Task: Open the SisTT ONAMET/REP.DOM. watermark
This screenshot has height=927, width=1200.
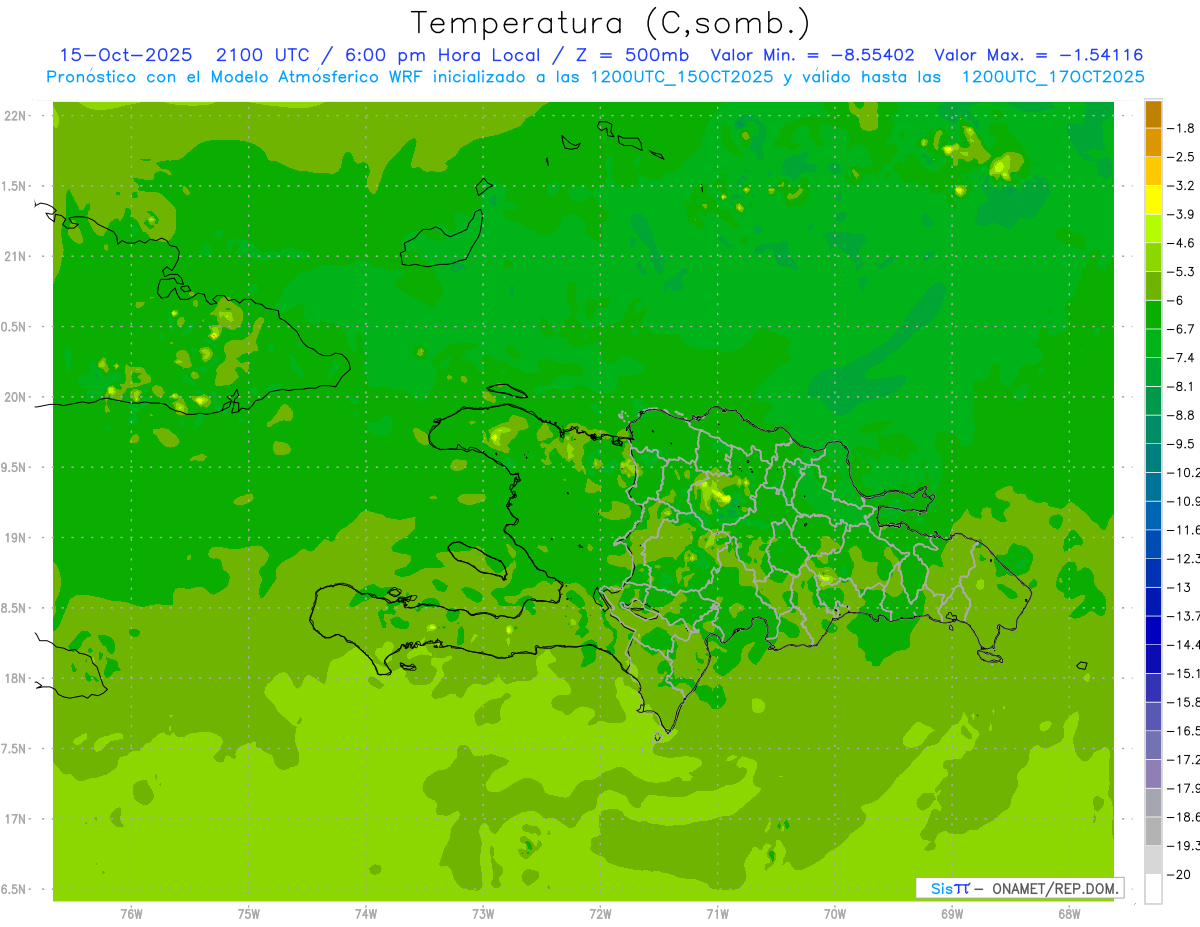Action: coord(1019,888)
